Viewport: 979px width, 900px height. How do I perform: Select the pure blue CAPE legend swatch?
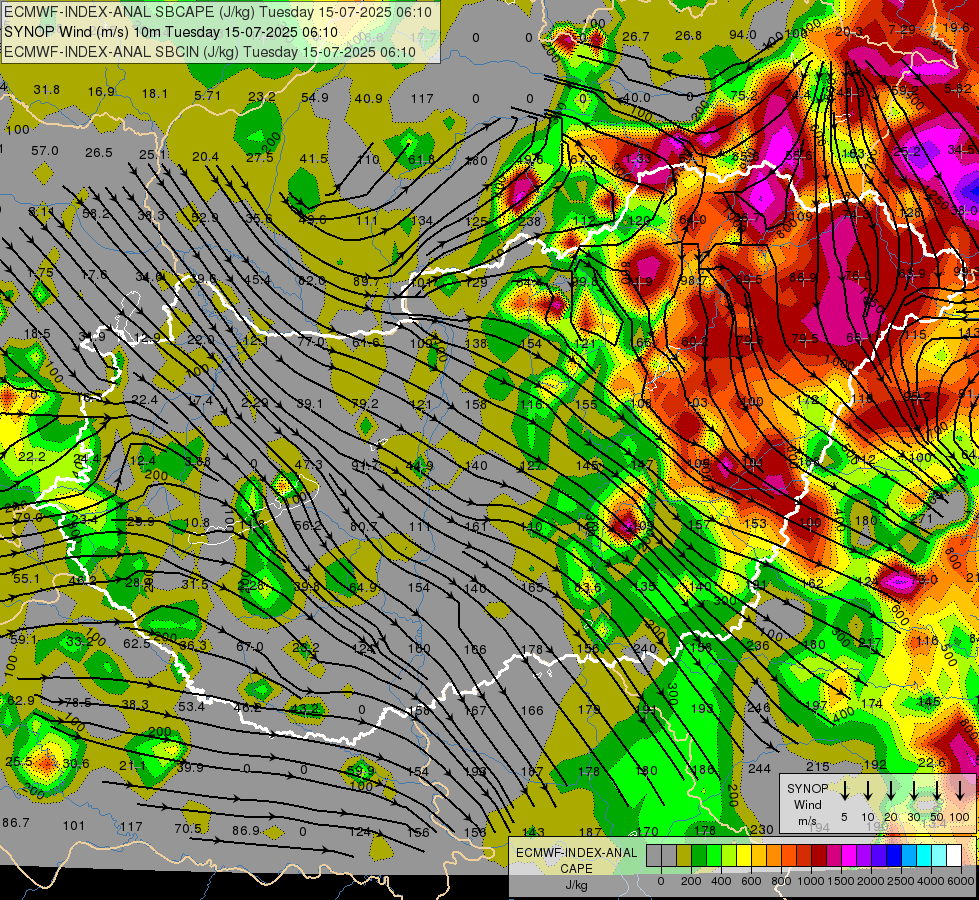coord(893,855)
